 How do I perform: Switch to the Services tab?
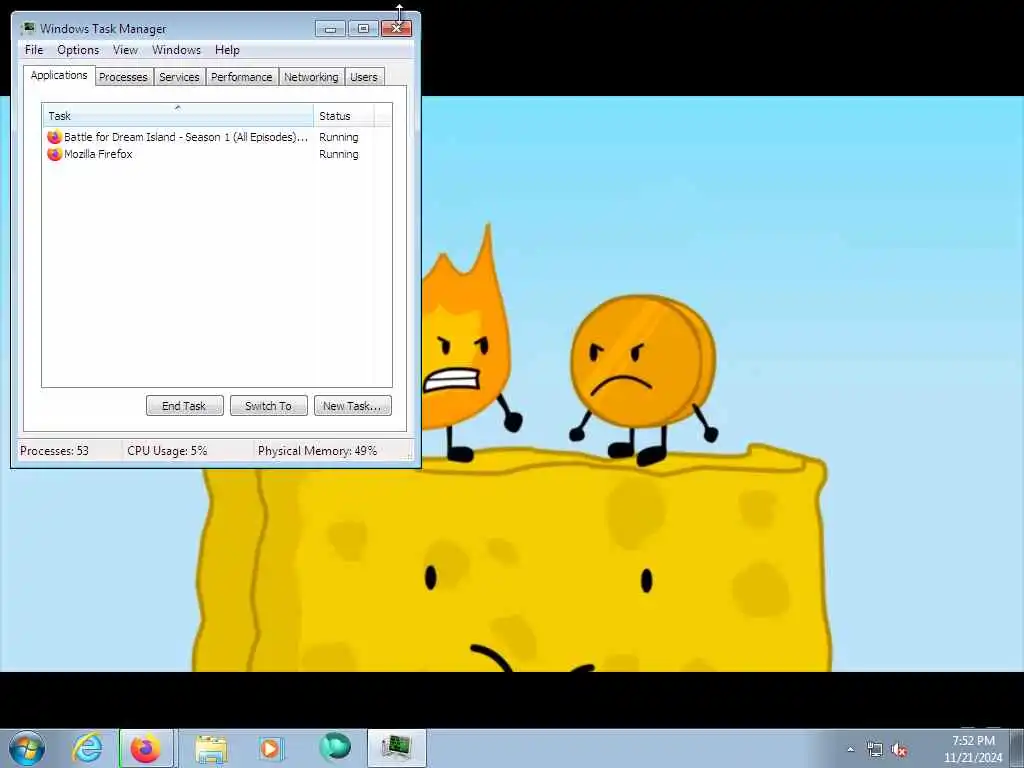179,77
